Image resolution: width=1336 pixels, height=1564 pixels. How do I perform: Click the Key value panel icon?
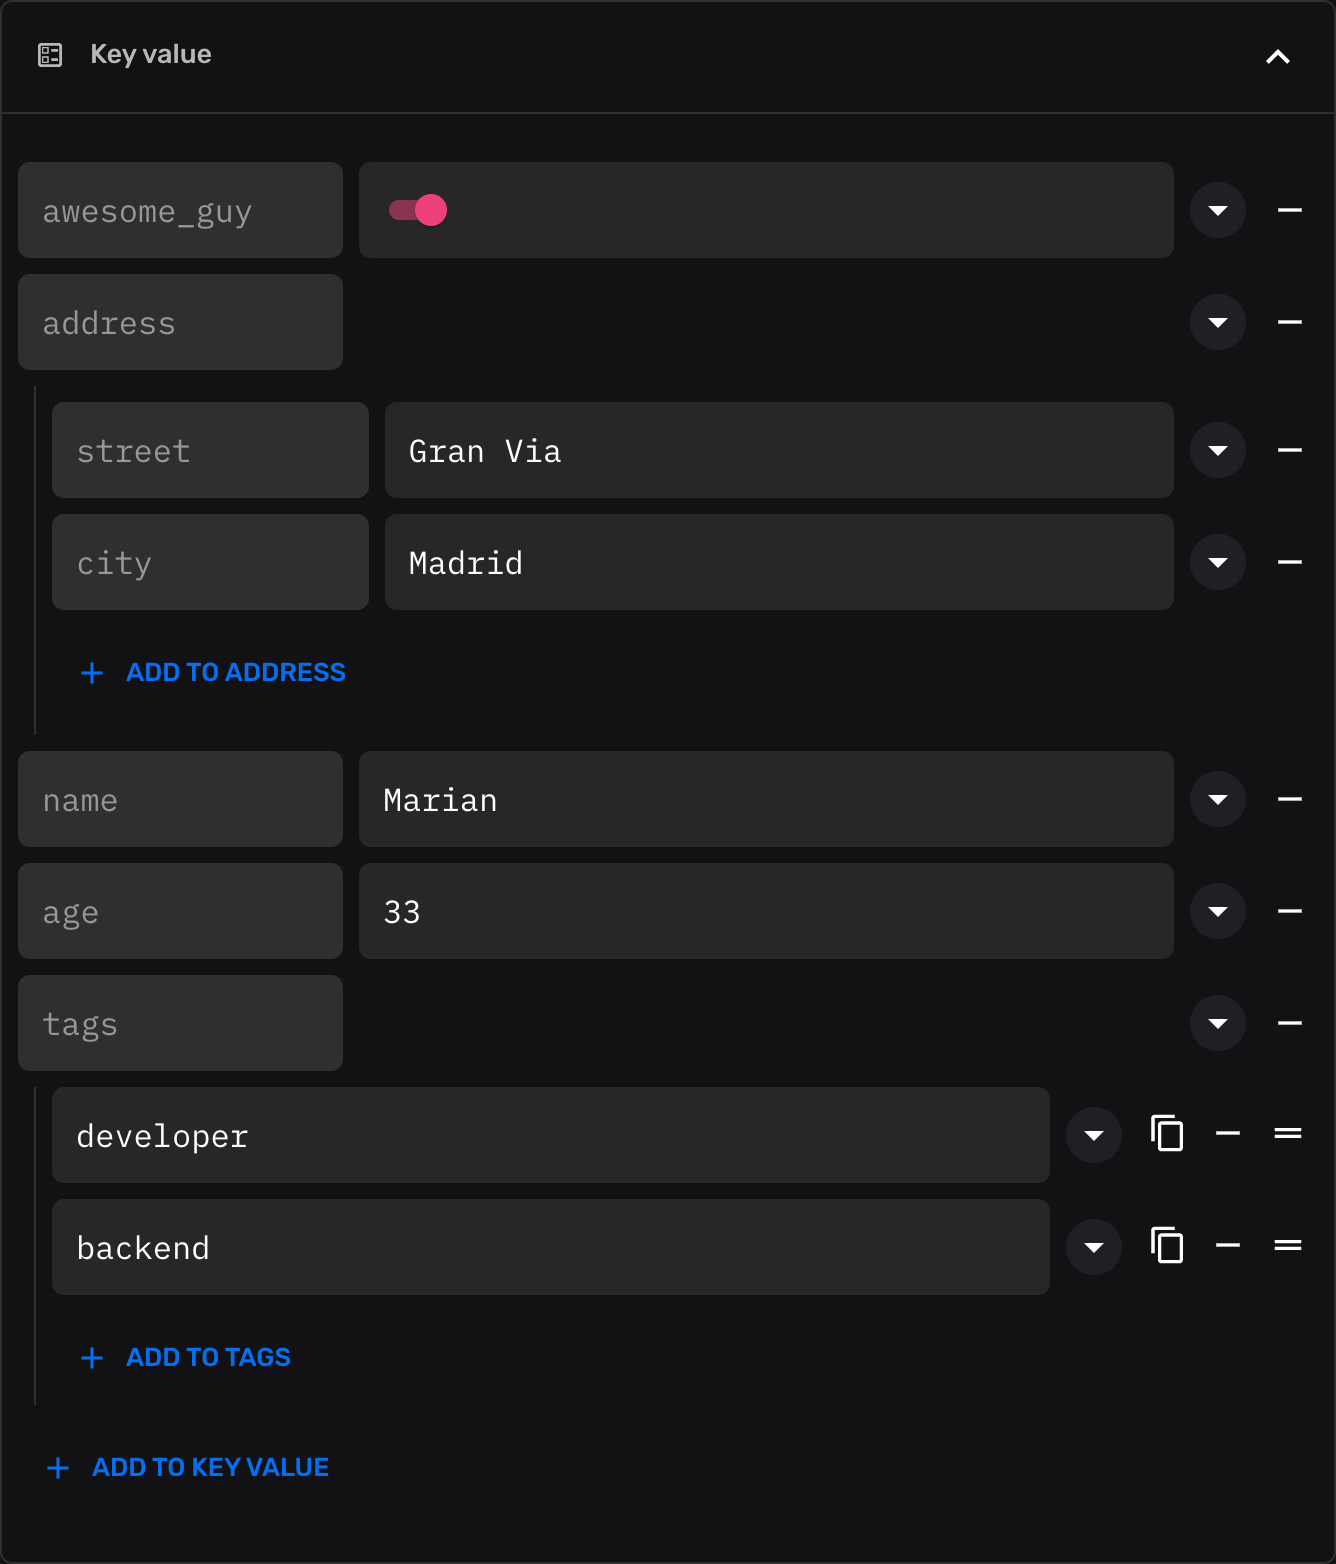(x=50, y=55)
